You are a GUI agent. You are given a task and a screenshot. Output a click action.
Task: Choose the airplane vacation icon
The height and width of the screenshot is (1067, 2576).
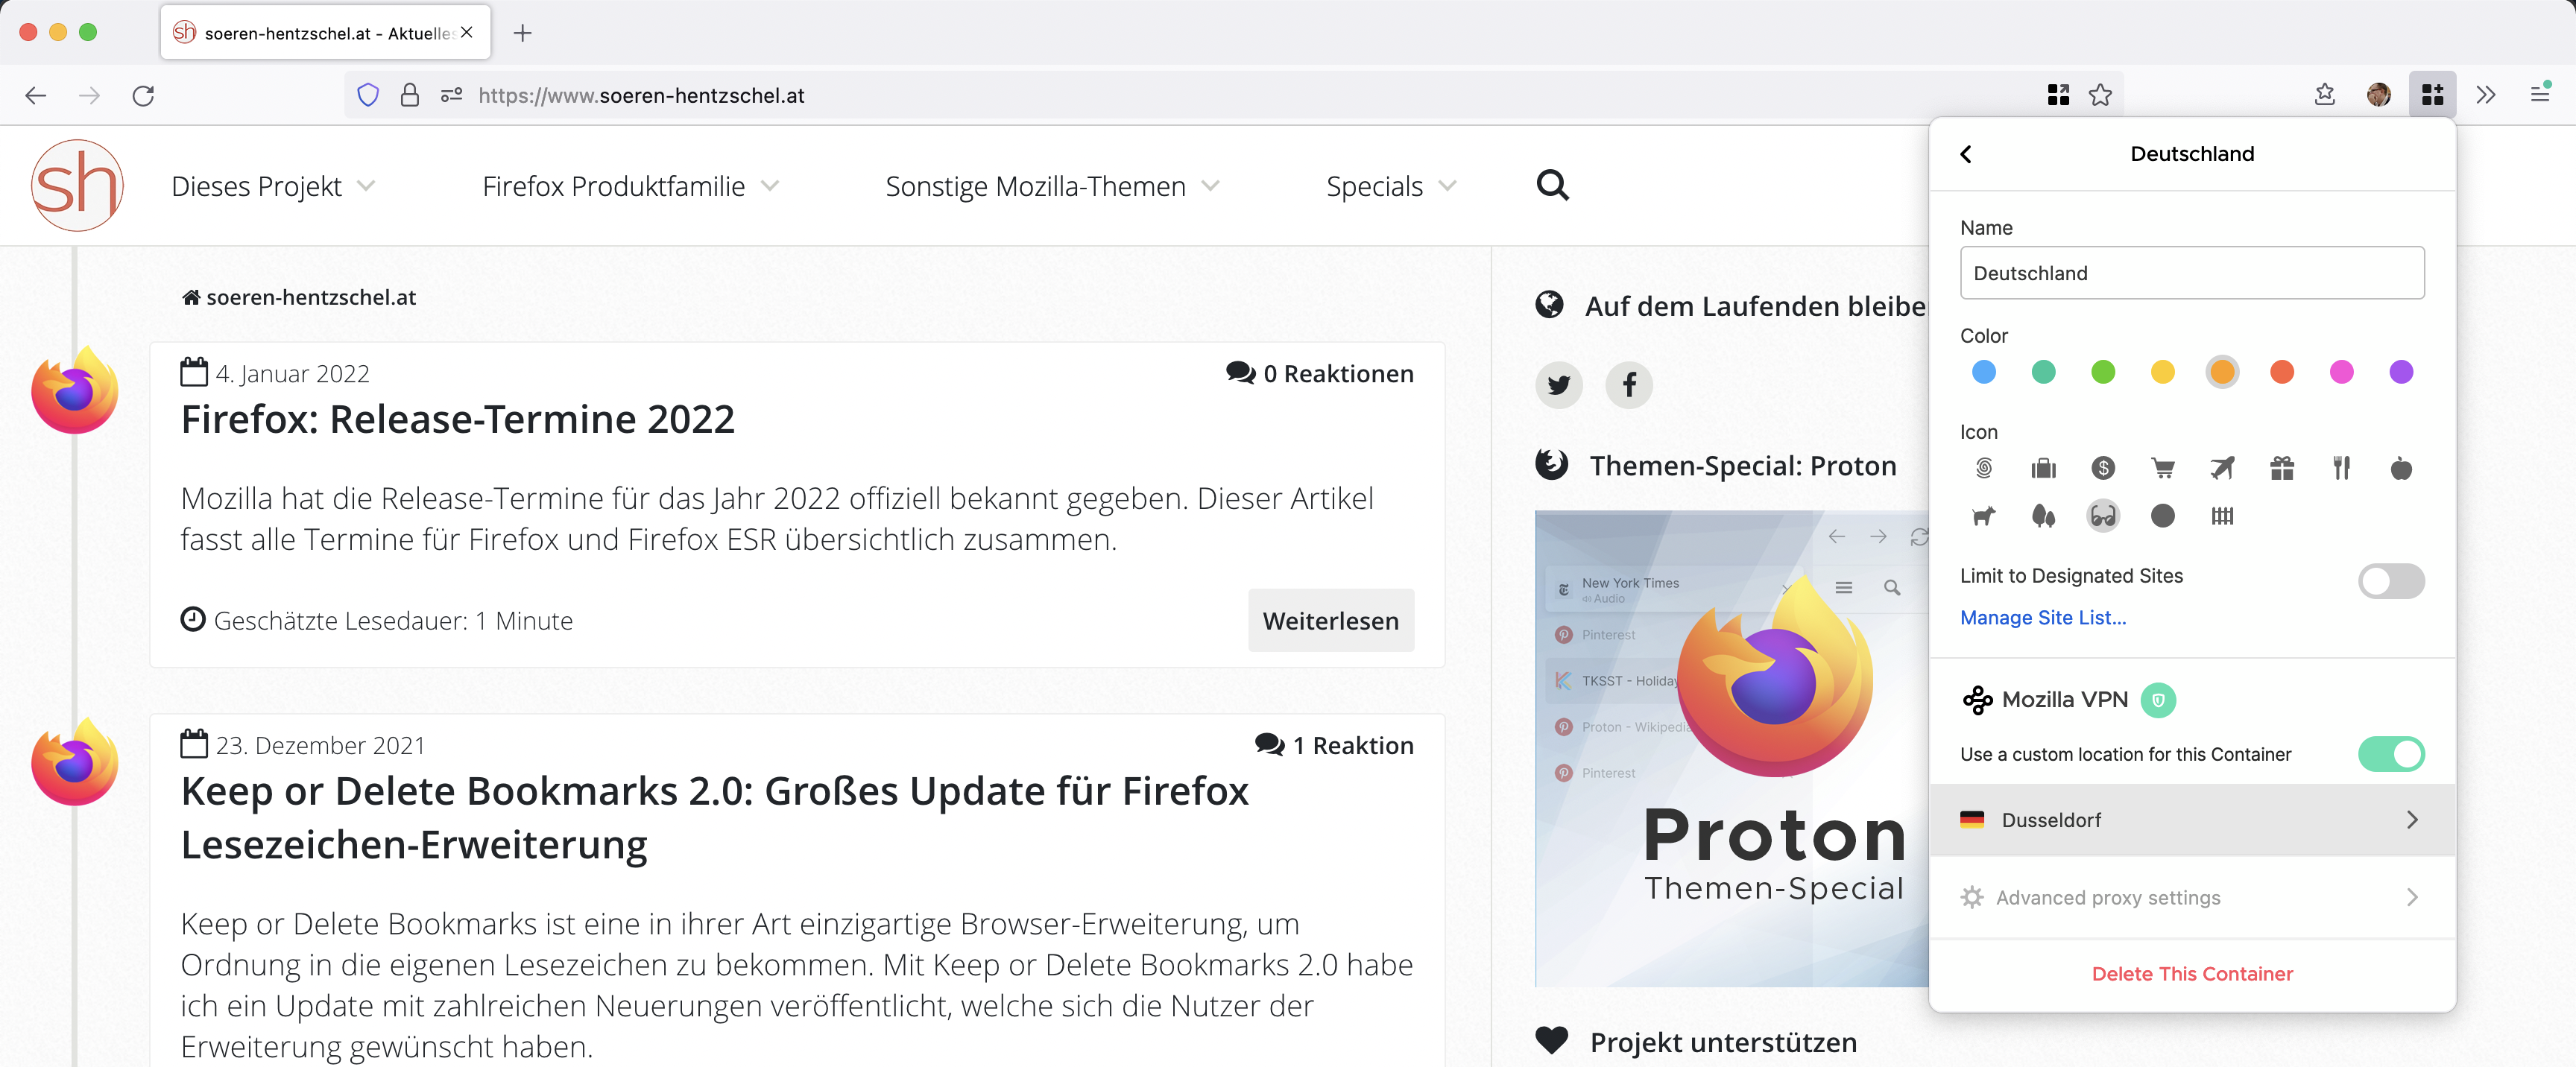coord(2222,468)
